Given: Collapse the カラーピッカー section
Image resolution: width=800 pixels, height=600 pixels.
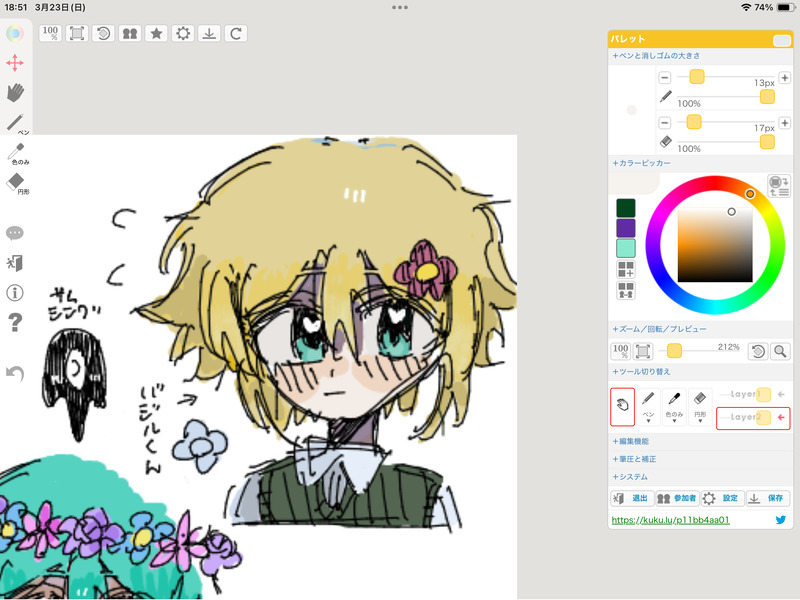Looking at the screenshot, I should [641, 163].
